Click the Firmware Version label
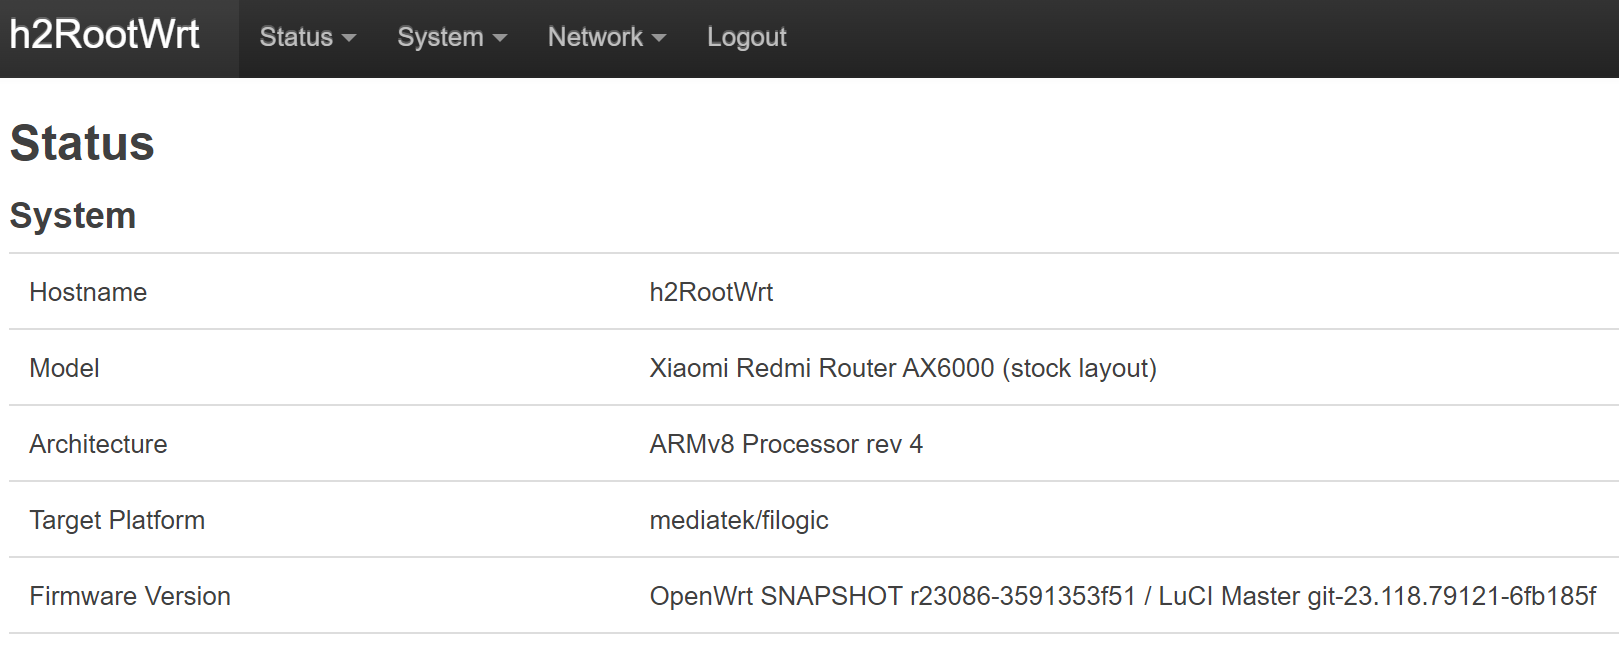Image resolution: width=1619 pixels, height=646 pixels. pyautogui.click(x=130, y=596)
